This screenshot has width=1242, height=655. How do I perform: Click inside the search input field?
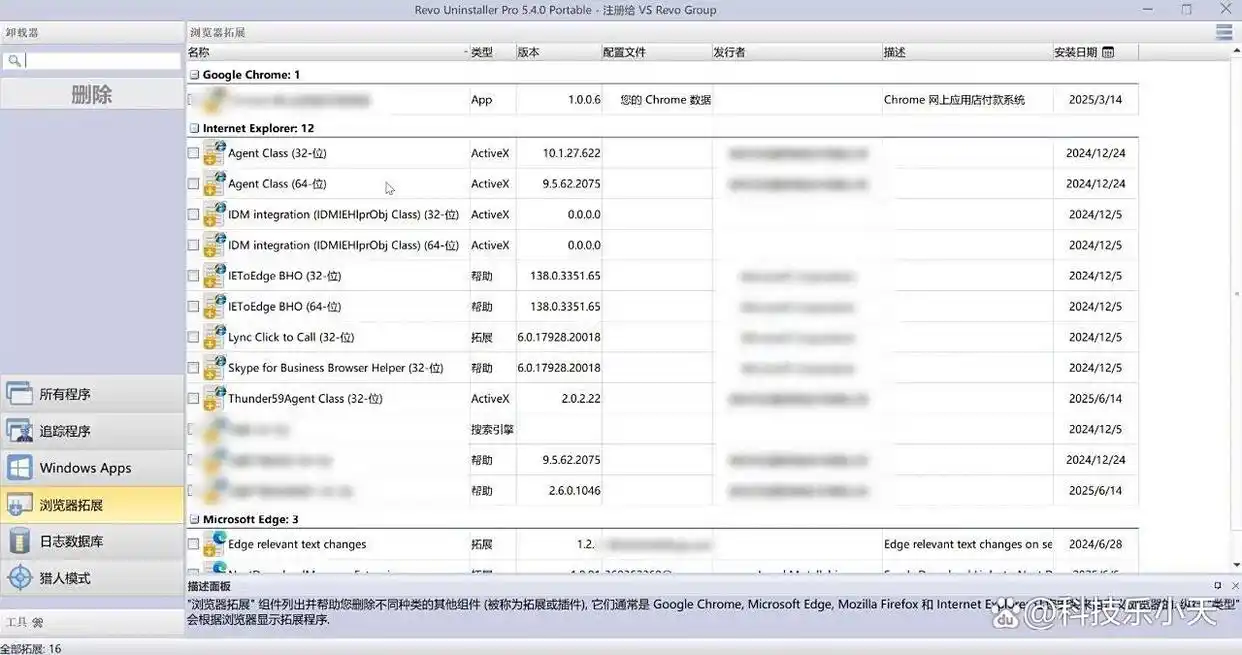point(102,61)
